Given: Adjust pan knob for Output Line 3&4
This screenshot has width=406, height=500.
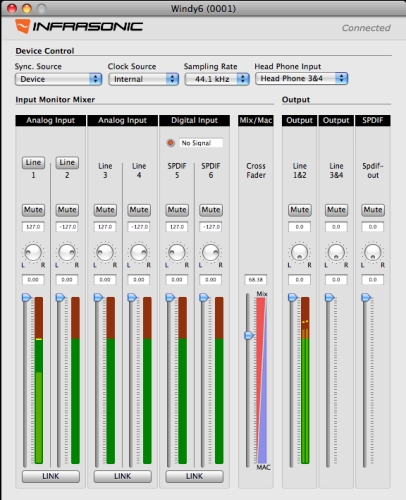Looking at the screenshot, I should (336, 252).
